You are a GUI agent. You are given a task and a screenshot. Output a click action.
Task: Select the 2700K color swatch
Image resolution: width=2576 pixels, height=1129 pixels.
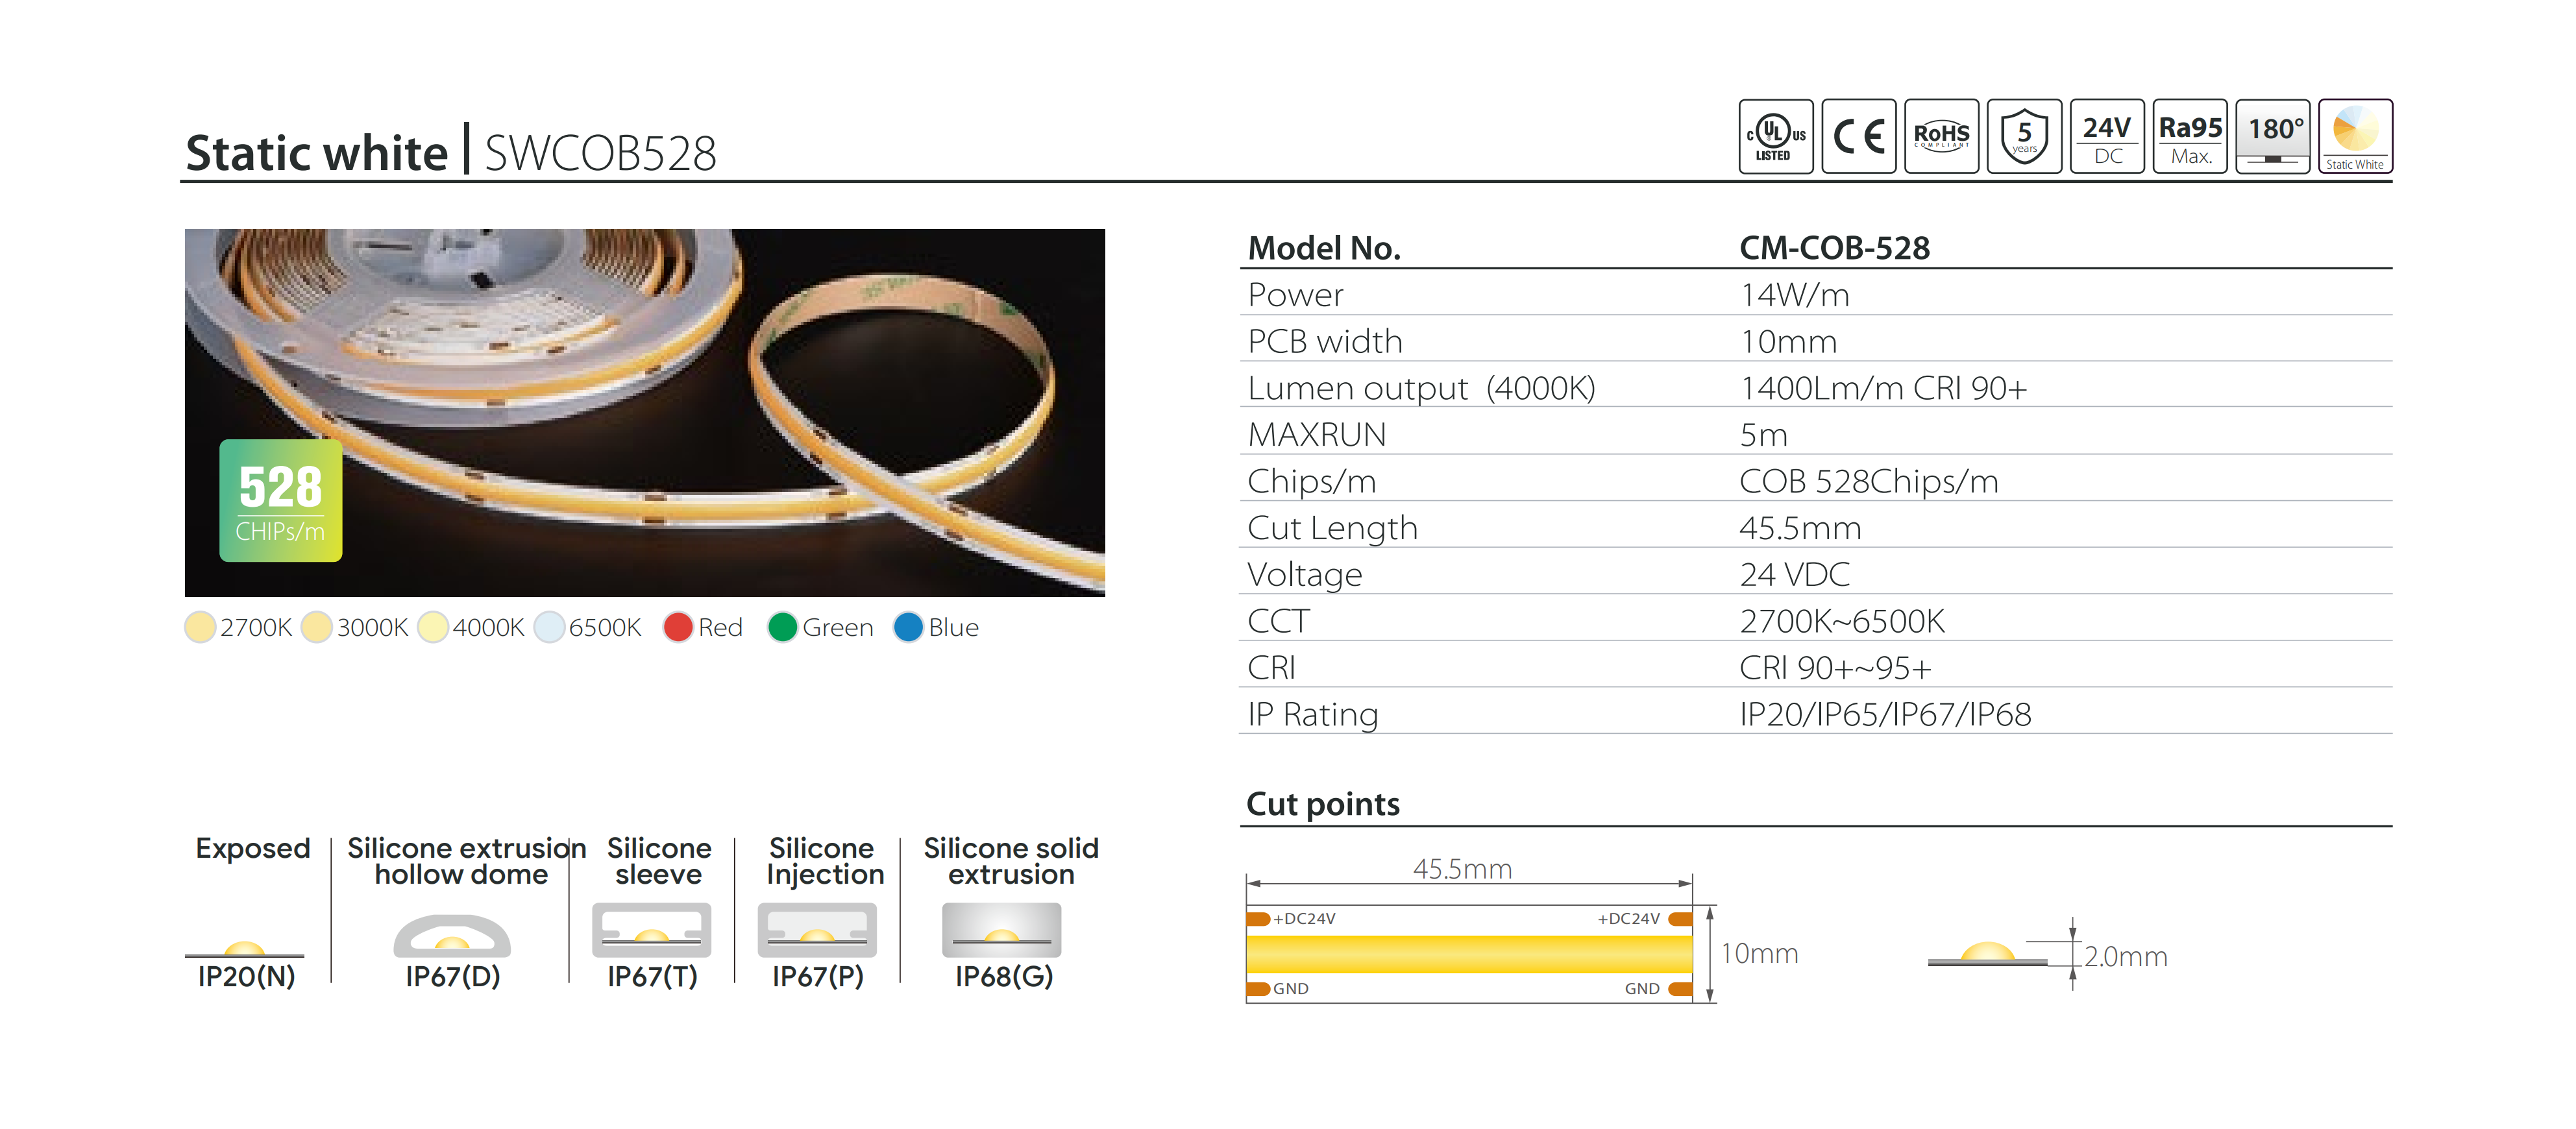point(200,627)
